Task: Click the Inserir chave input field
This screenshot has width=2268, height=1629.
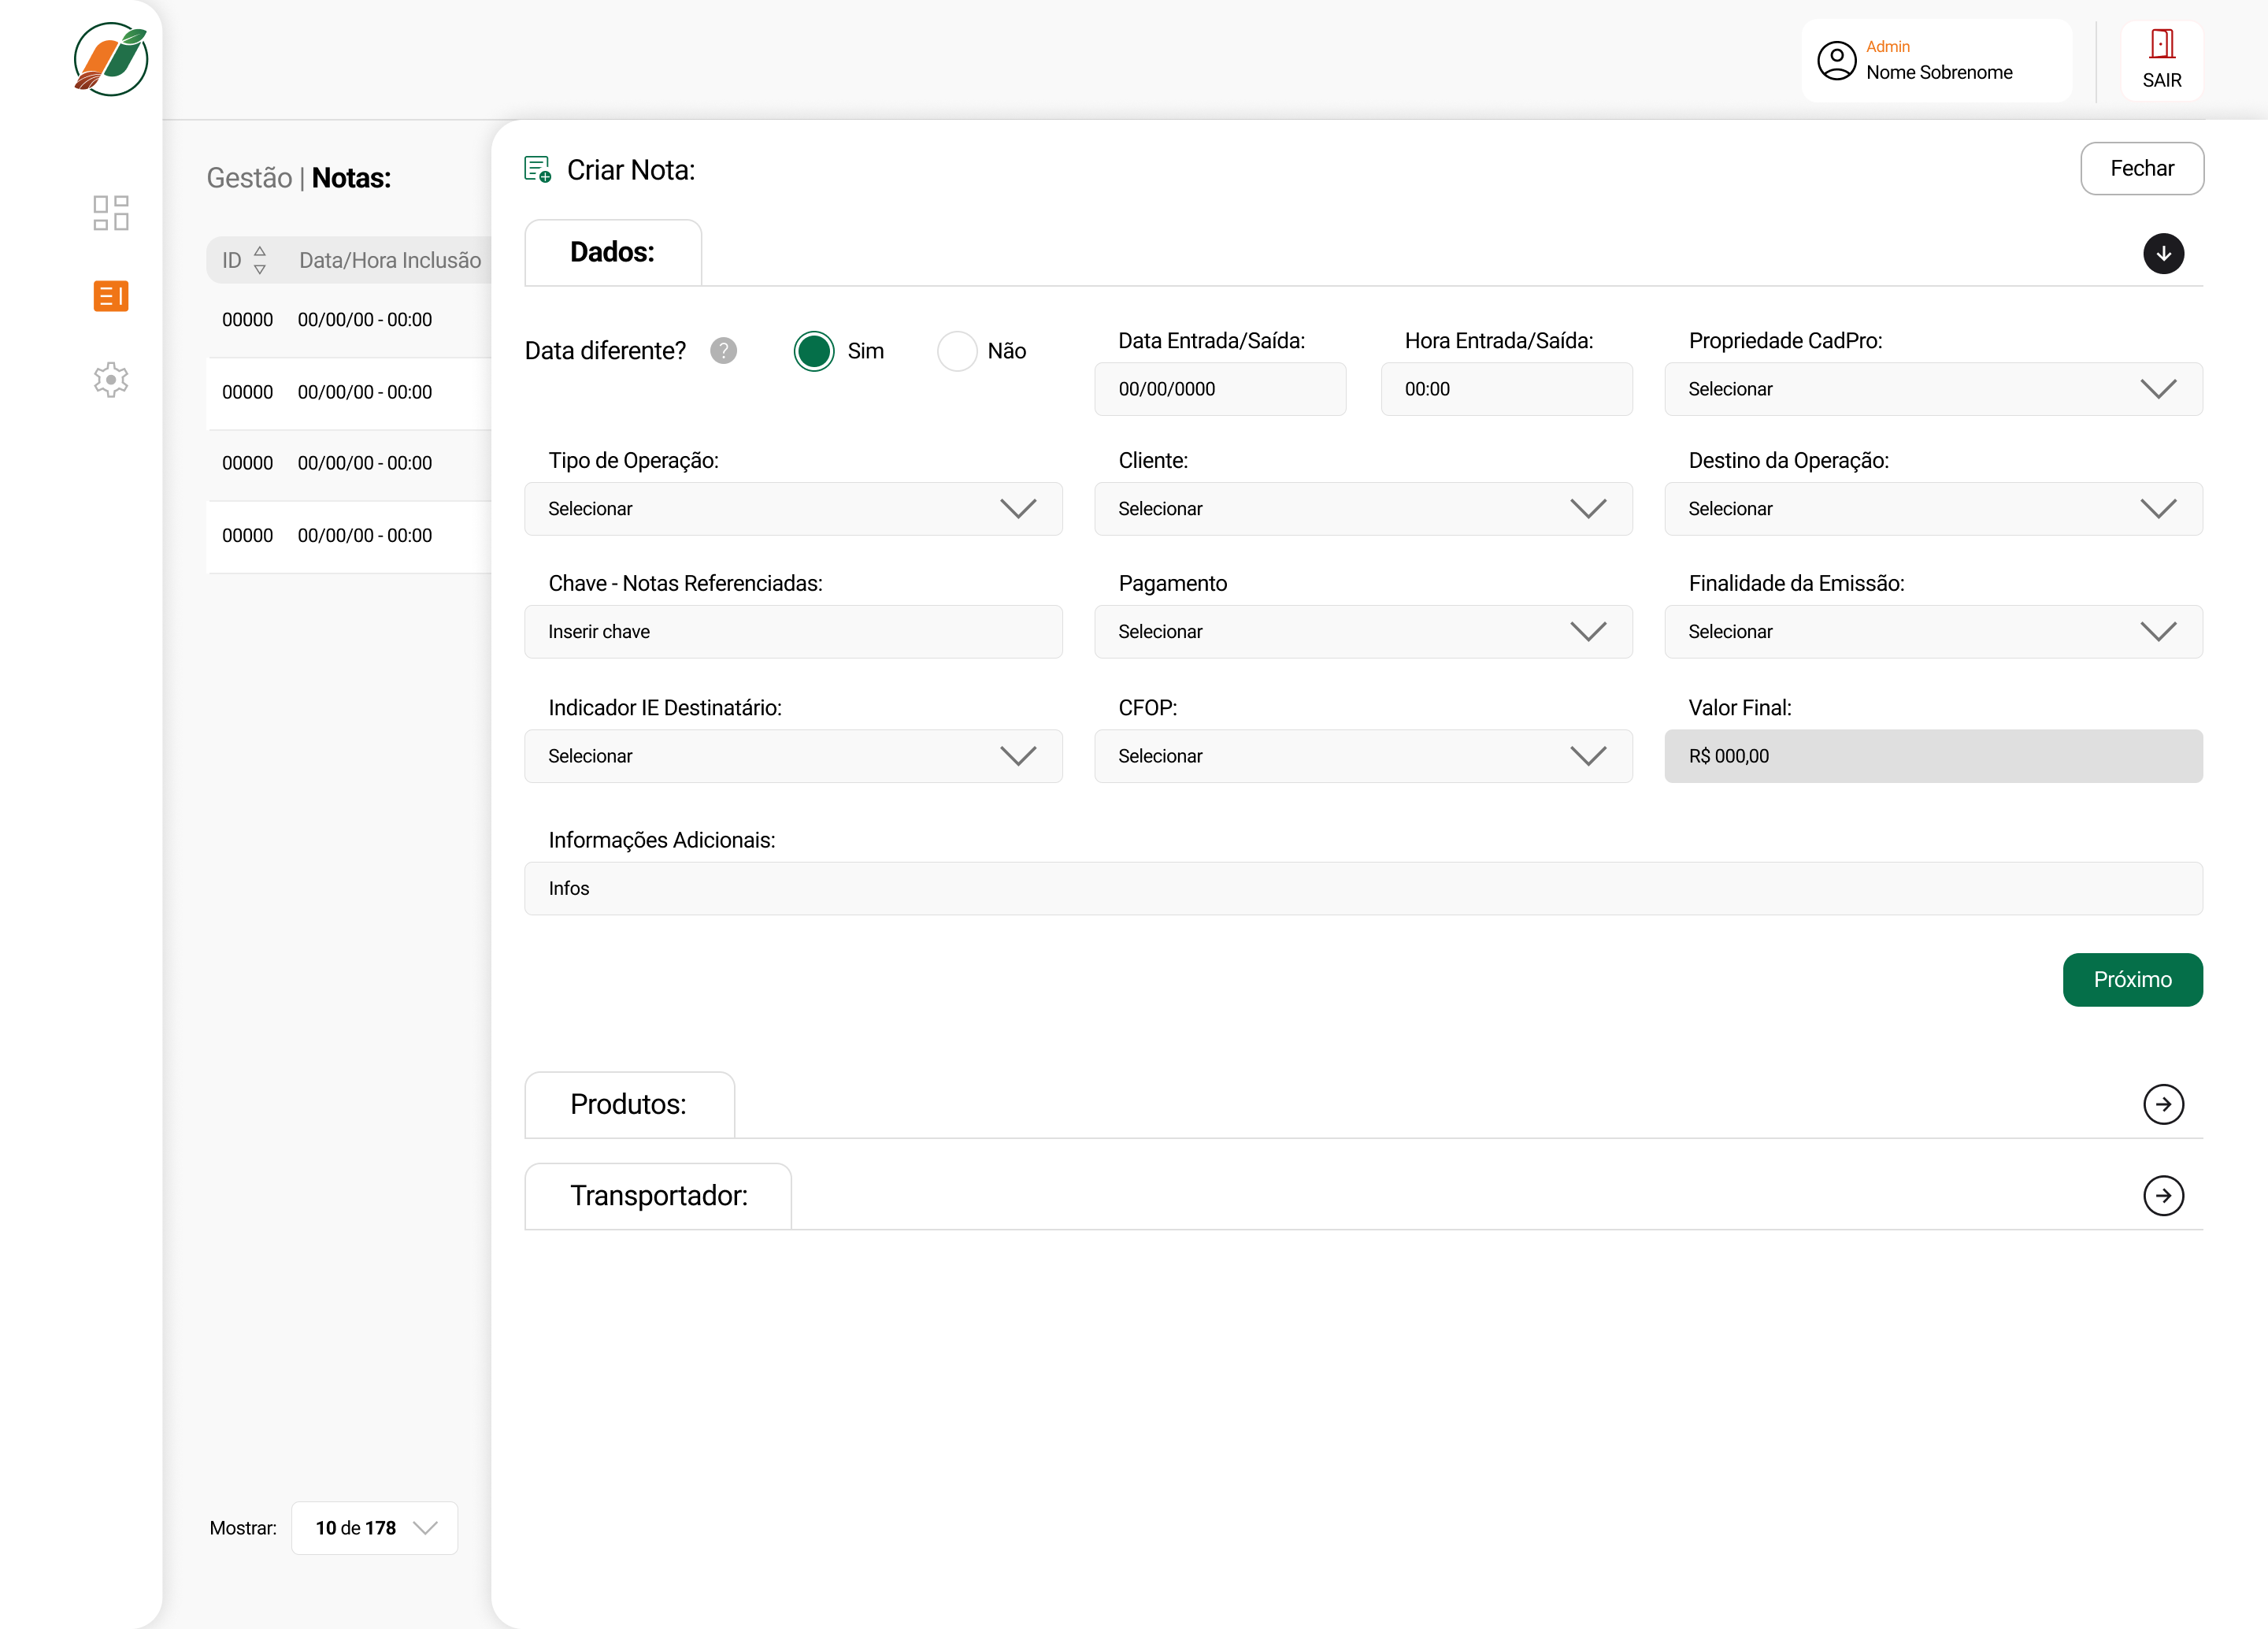Action: tap(793, 632)
